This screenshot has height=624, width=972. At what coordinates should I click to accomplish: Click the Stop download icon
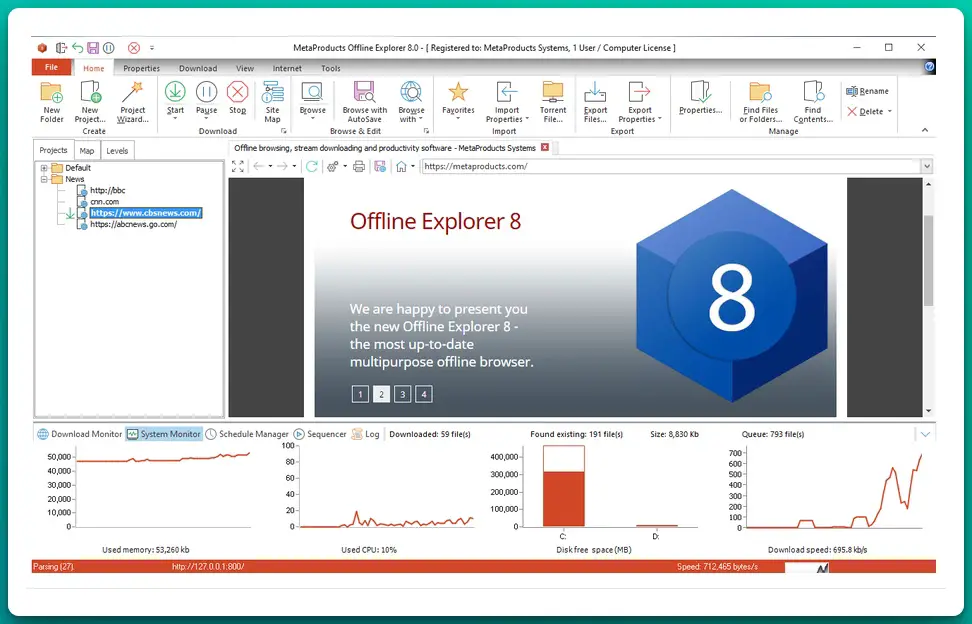(237, 93)
